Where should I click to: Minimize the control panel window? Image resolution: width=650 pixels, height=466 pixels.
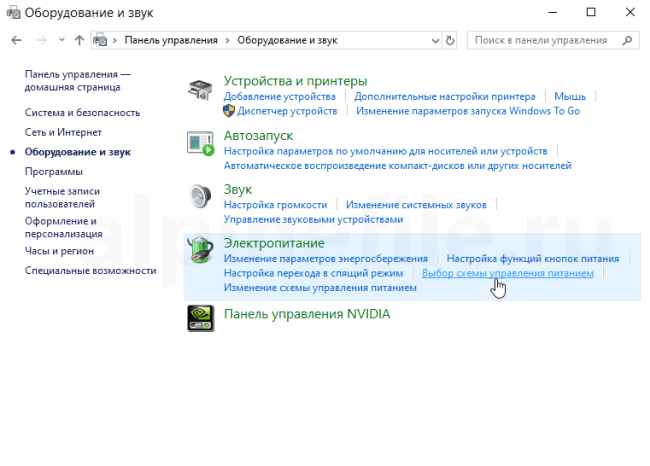552,12
